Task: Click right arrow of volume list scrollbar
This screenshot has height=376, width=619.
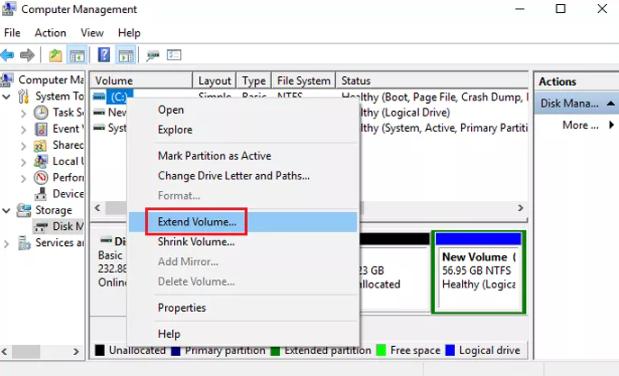Action: (x=520, y=208)
